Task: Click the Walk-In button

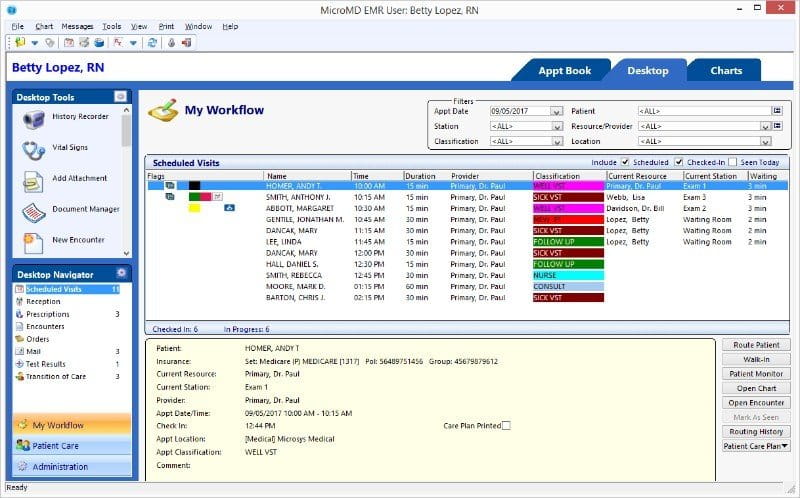Action: pos(756,359)
